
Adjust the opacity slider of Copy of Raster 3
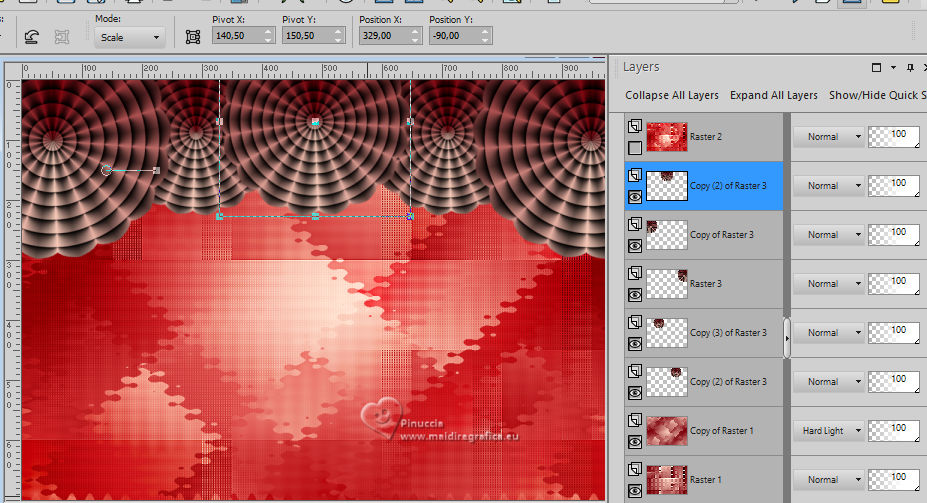tap(893, 235)
